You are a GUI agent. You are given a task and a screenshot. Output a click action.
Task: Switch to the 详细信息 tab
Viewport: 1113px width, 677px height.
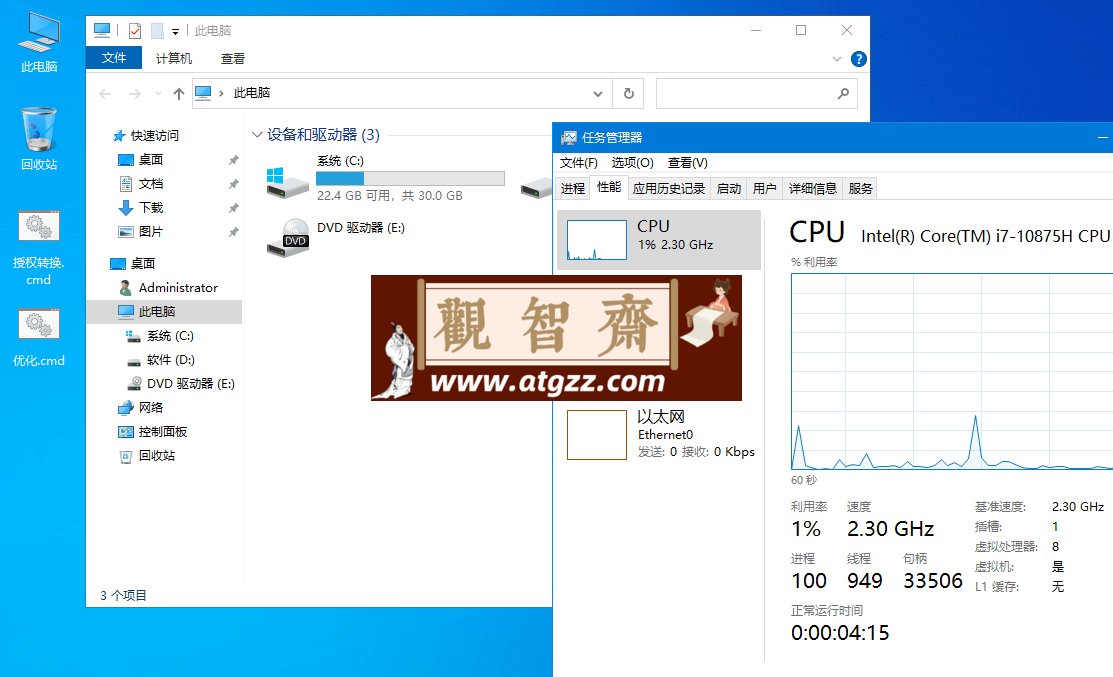click(x=813, y=188)
